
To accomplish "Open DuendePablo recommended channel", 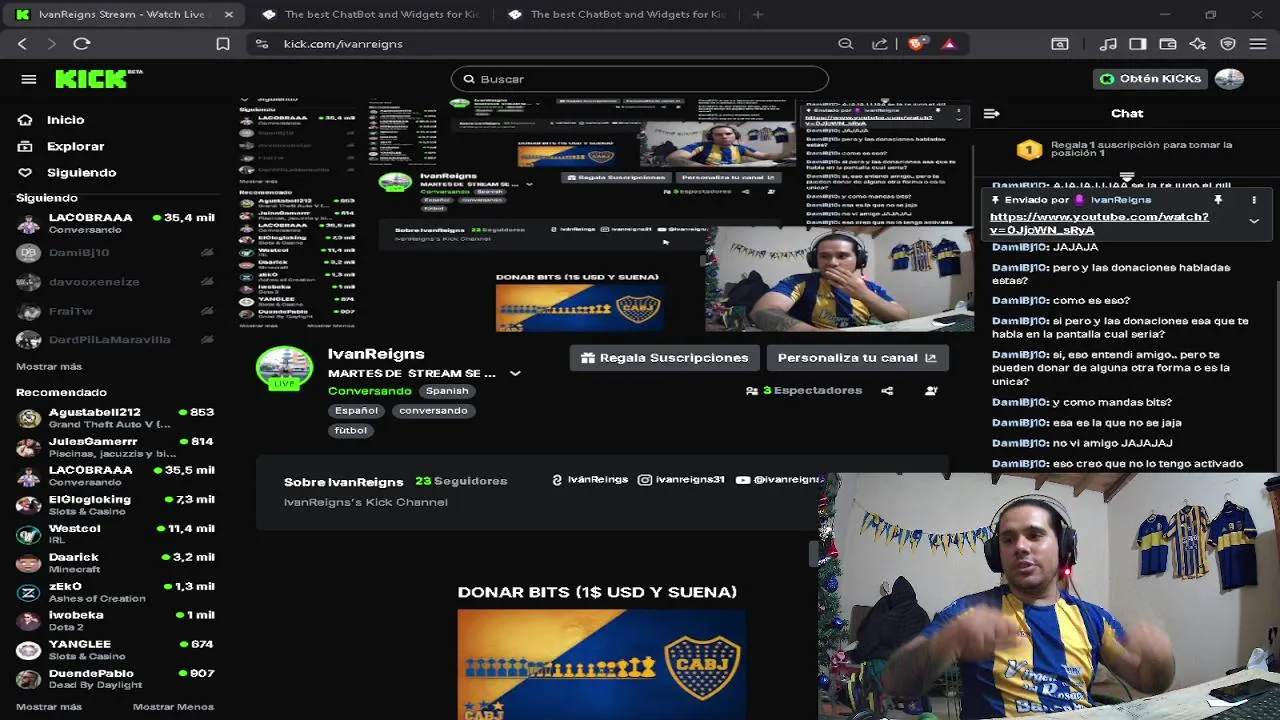I will coord(115,679).
